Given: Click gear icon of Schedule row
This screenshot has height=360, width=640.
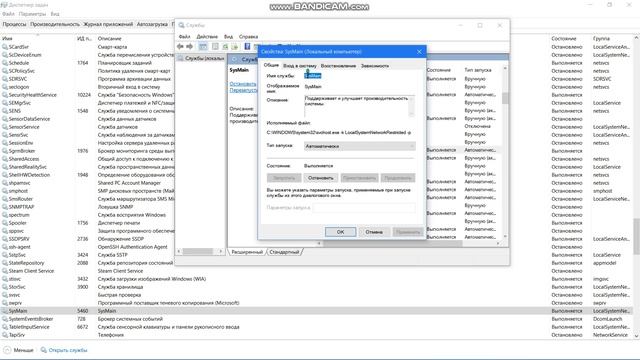Looking at the screenshot, I should (x=5, y=63).
